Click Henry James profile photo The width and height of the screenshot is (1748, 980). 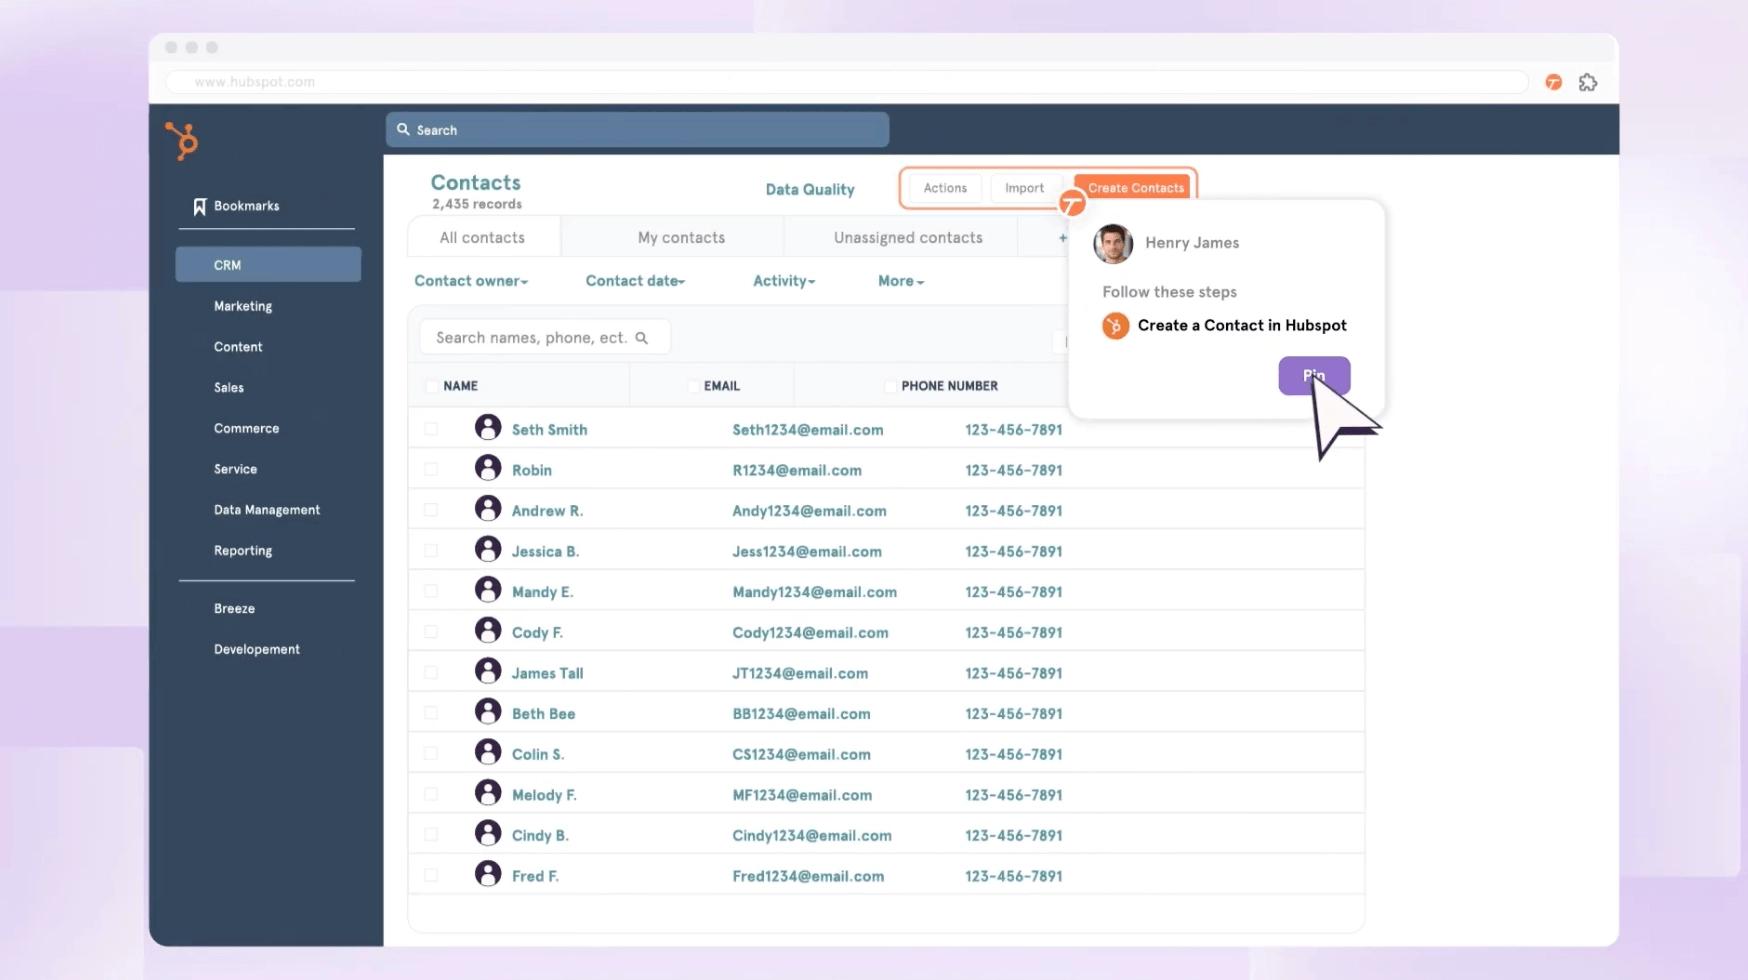1113,243
